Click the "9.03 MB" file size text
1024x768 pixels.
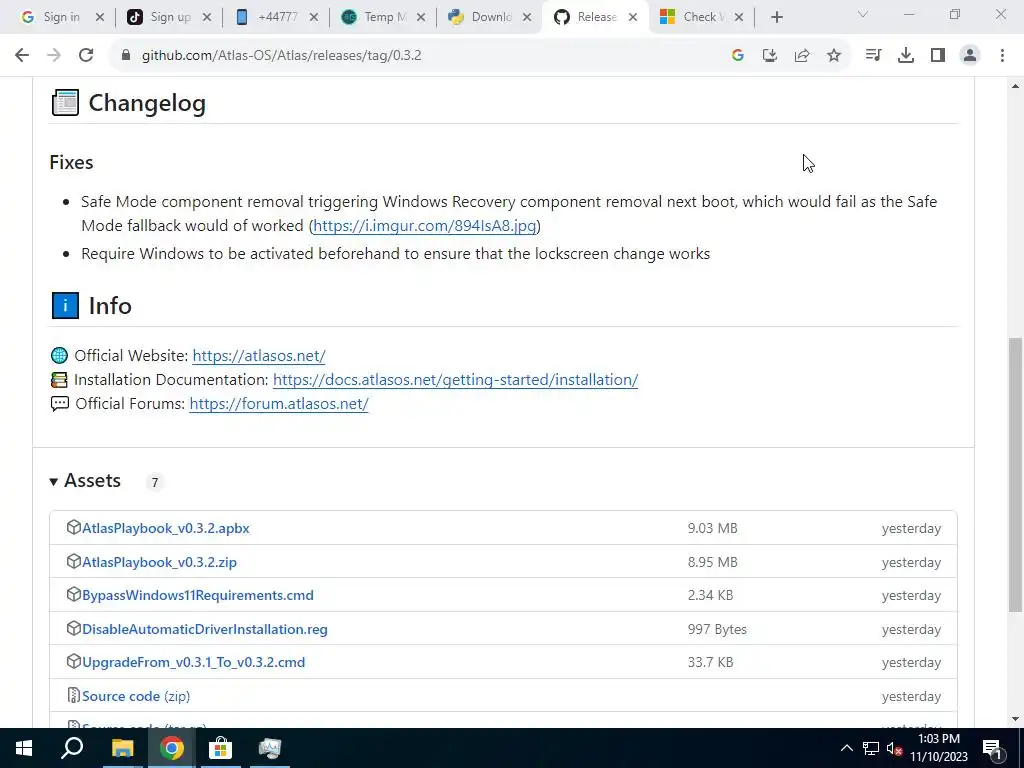pyautogui.click(x=712, y=528)
